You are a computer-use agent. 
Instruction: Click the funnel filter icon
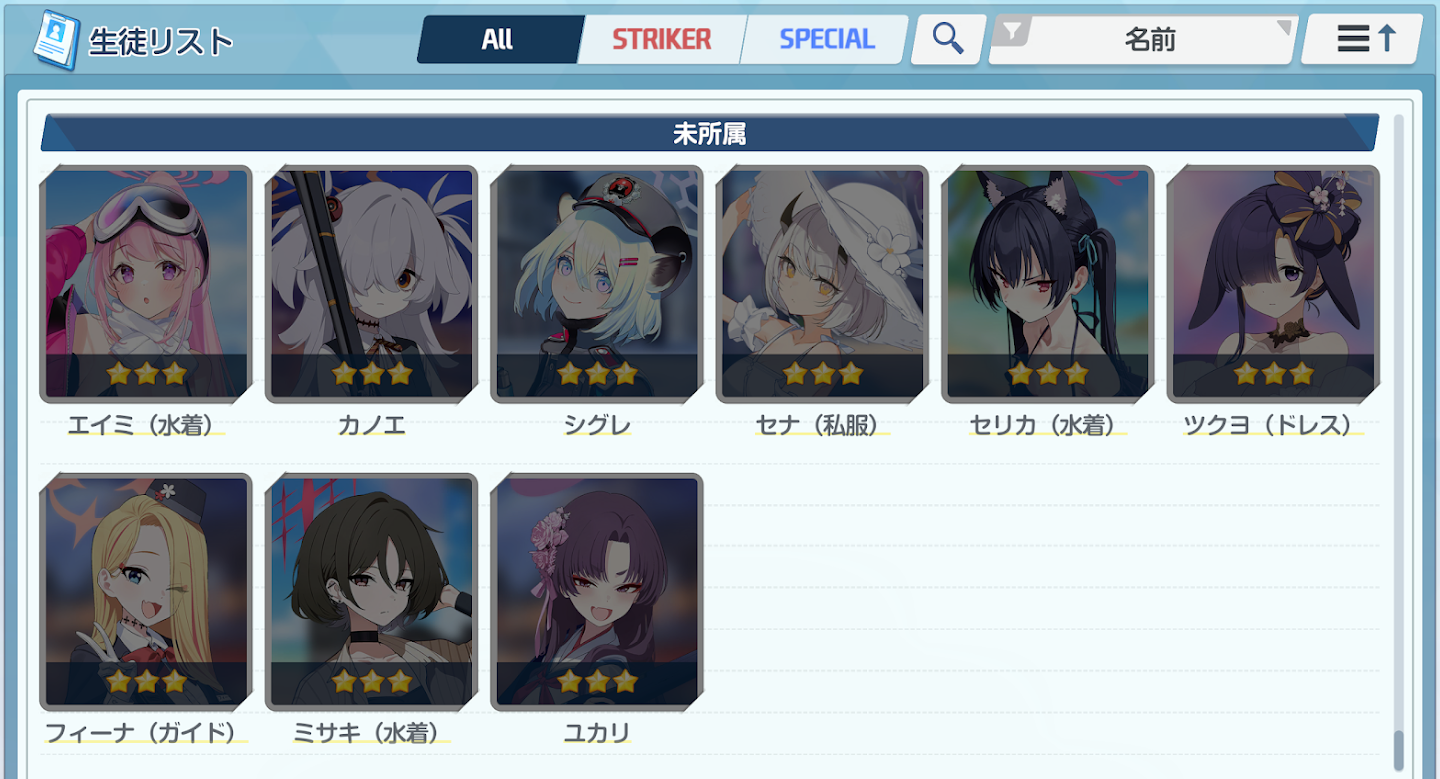point(1013,32)
